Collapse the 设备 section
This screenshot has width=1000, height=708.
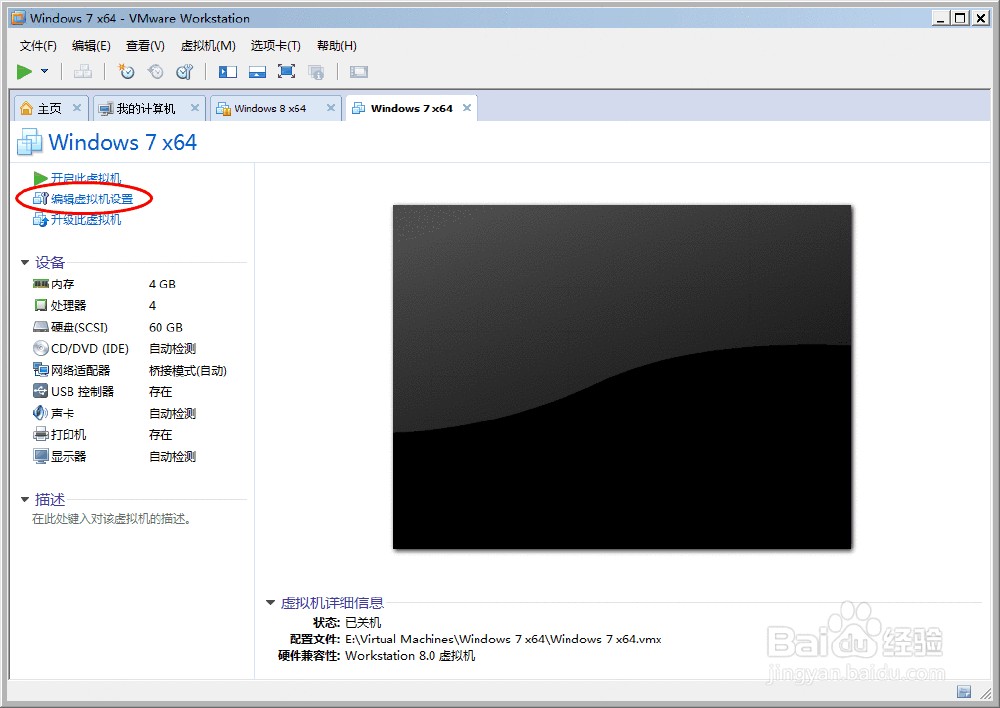click(25, 262)
